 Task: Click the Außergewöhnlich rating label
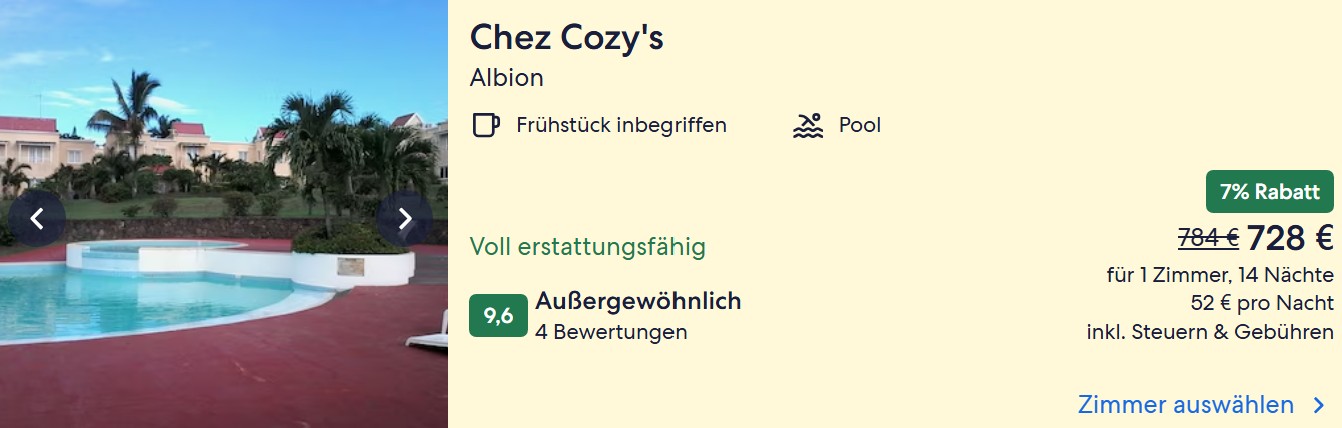638,301
